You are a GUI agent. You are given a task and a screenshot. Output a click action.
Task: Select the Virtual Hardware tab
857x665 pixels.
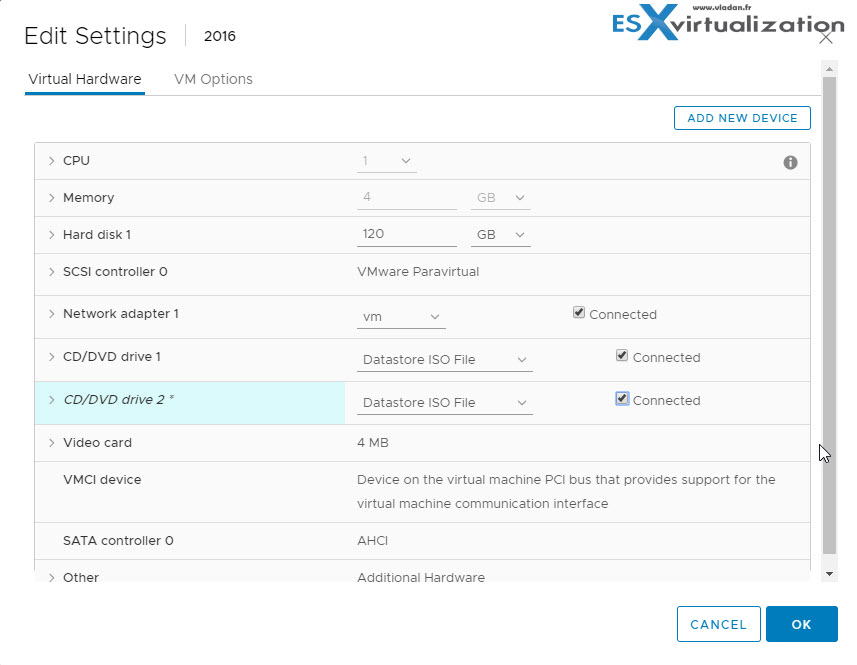pos(85,79)
